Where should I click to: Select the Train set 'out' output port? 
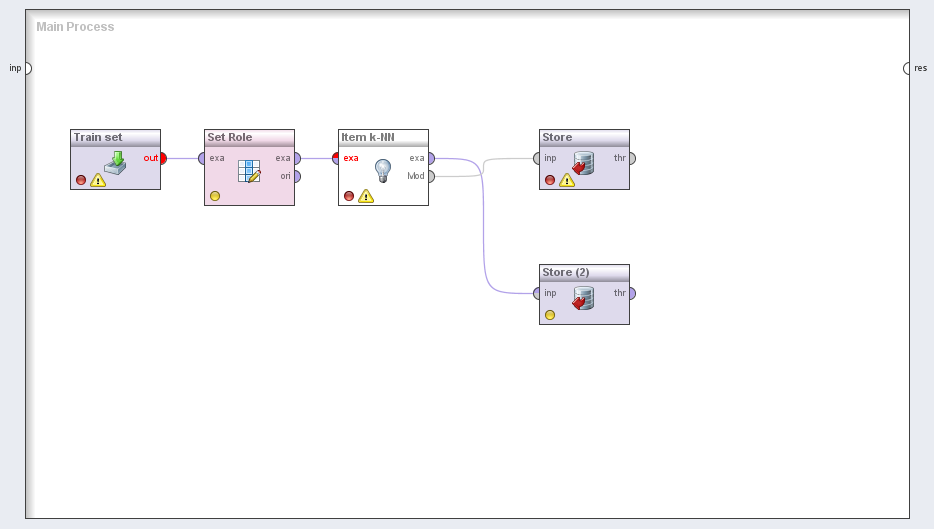[163, 158]
